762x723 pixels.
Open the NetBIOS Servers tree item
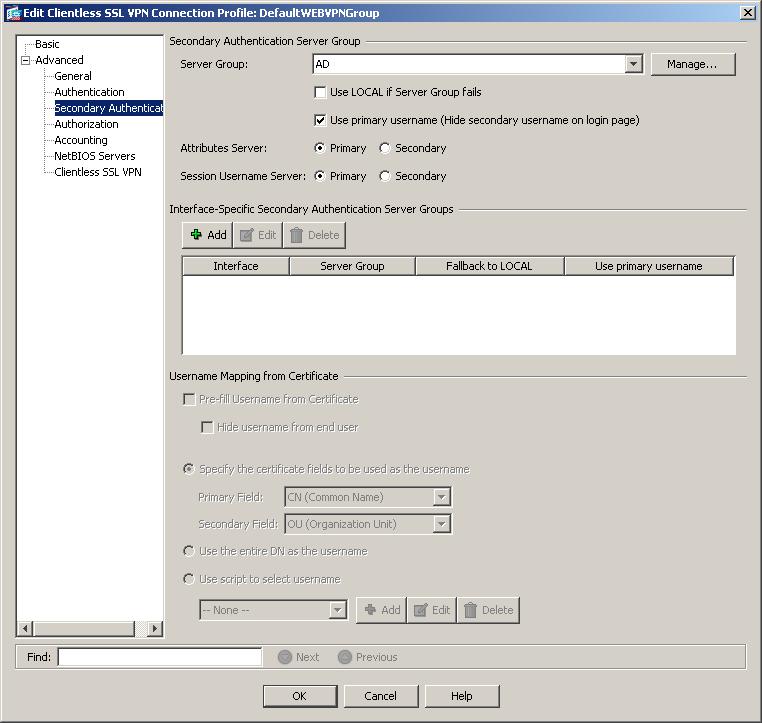(x=95, y=156)
